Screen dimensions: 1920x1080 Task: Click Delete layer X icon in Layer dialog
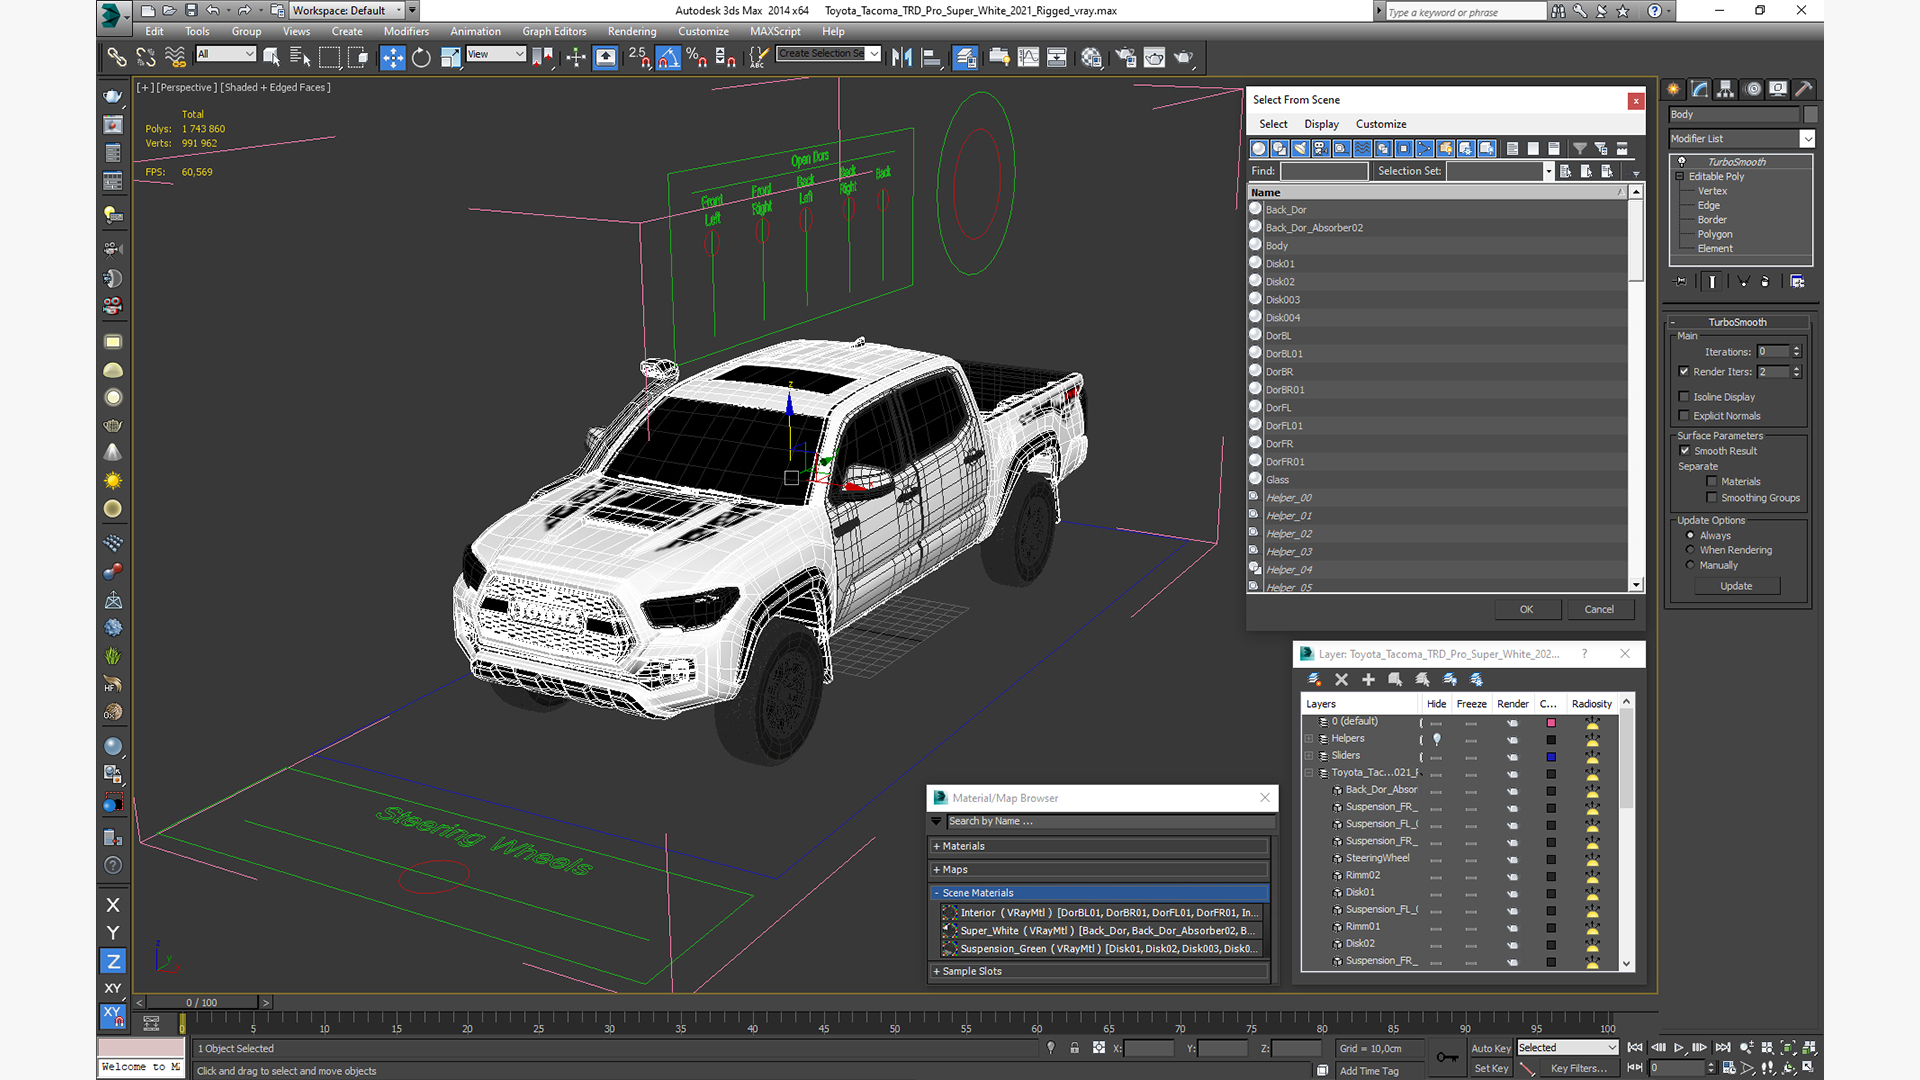point(1341,679)
